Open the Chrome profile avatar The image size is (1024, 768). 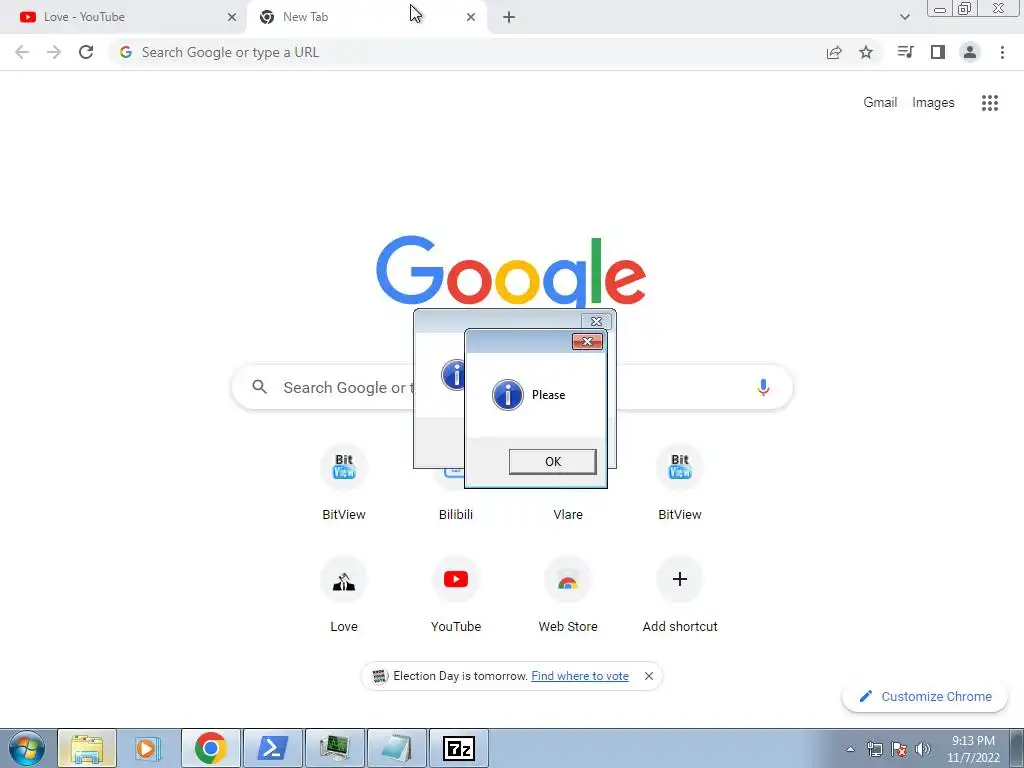(x=970, y=52)
